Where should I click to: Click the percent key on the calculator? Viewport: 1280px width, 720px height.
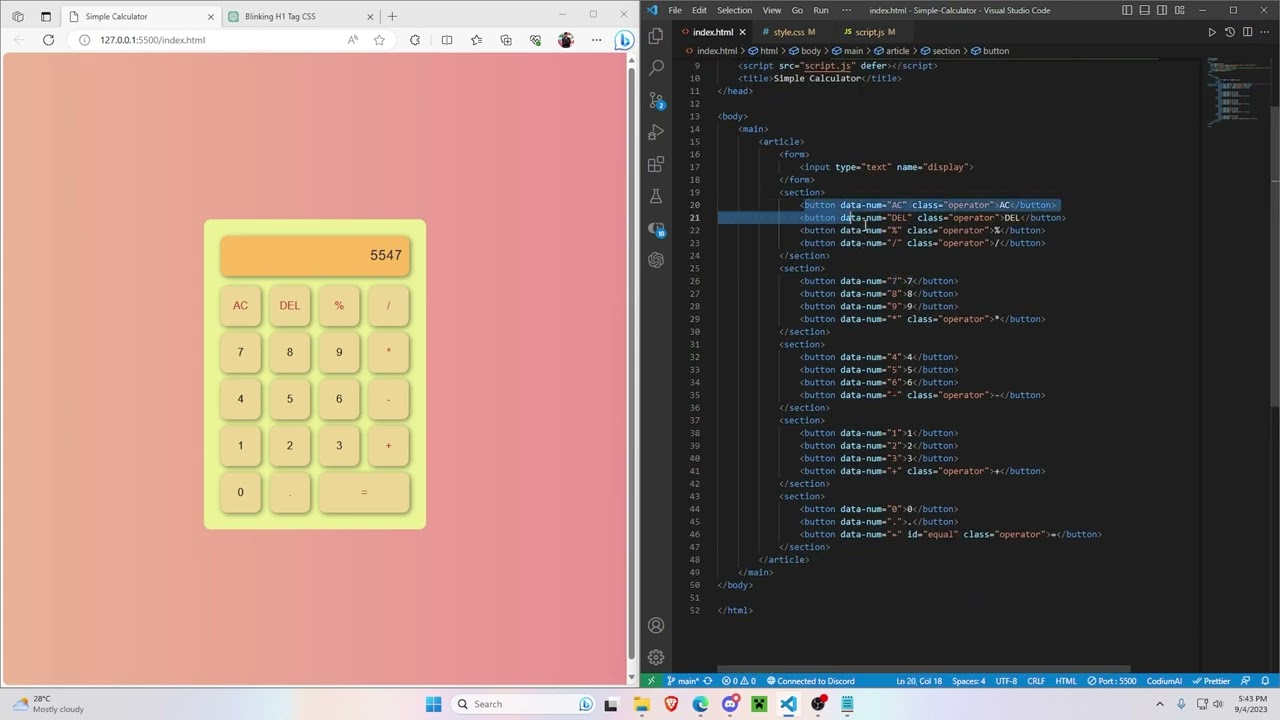339,306
